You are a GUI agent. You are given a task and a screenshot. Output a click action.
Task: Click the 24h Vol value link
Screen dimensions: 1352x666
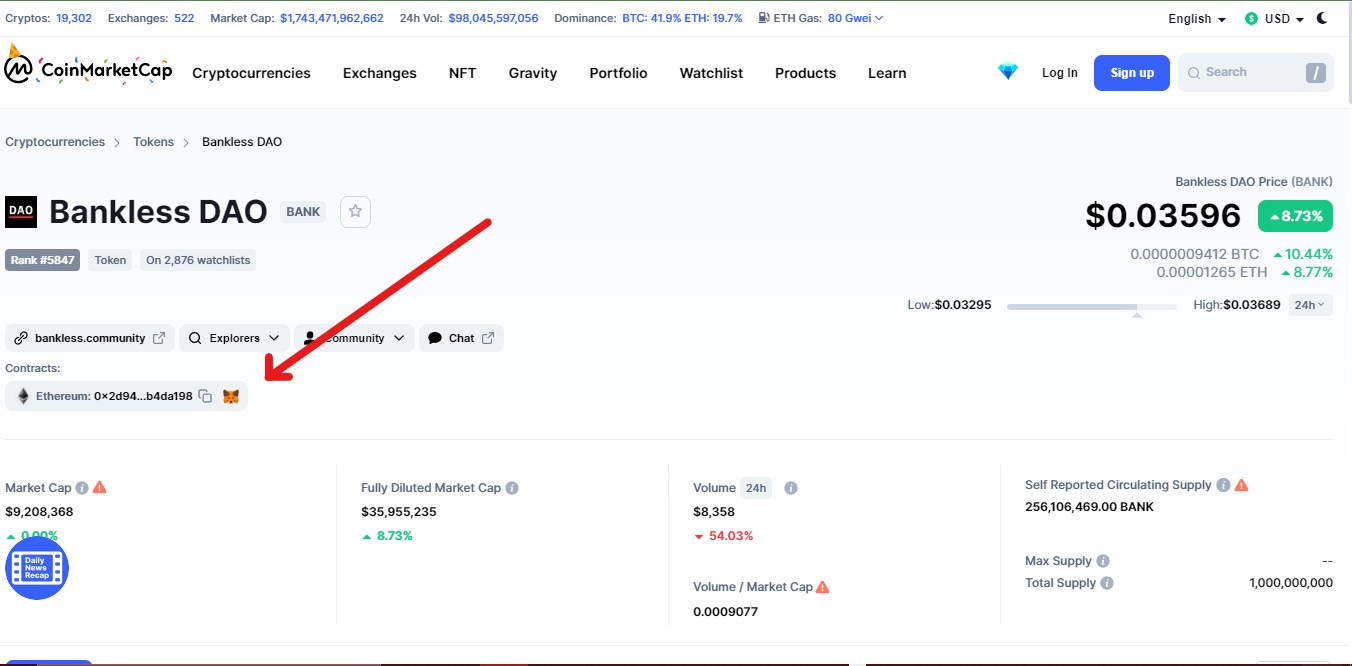pos(493,18)
